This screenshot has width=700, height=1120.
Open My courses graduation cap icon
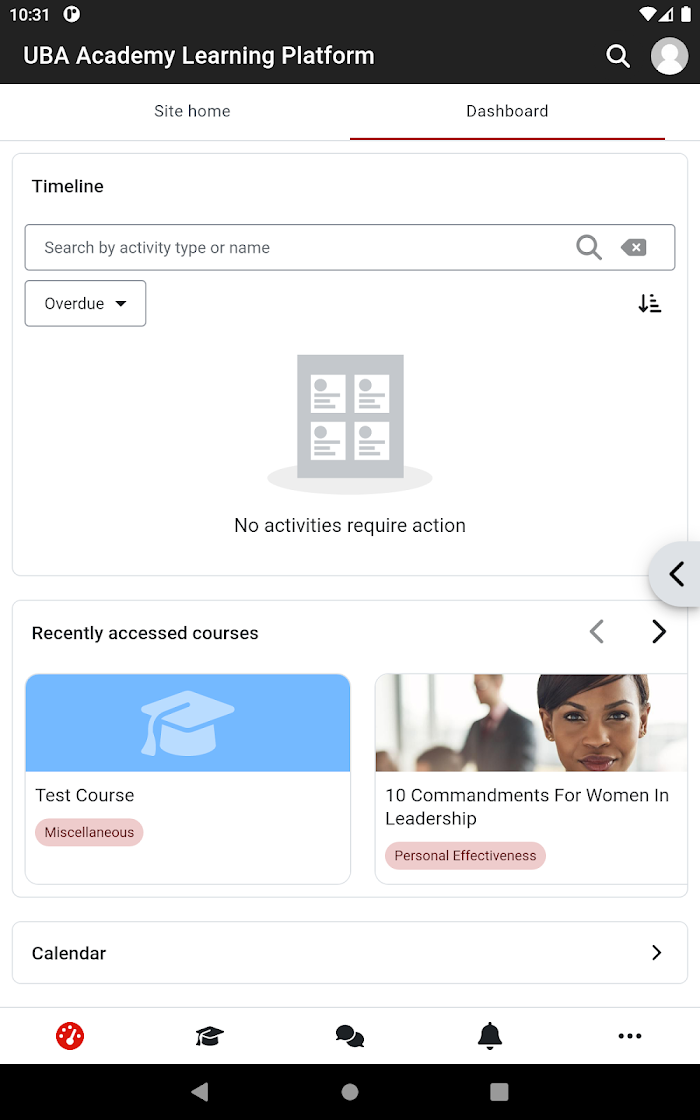[210, 1036]
